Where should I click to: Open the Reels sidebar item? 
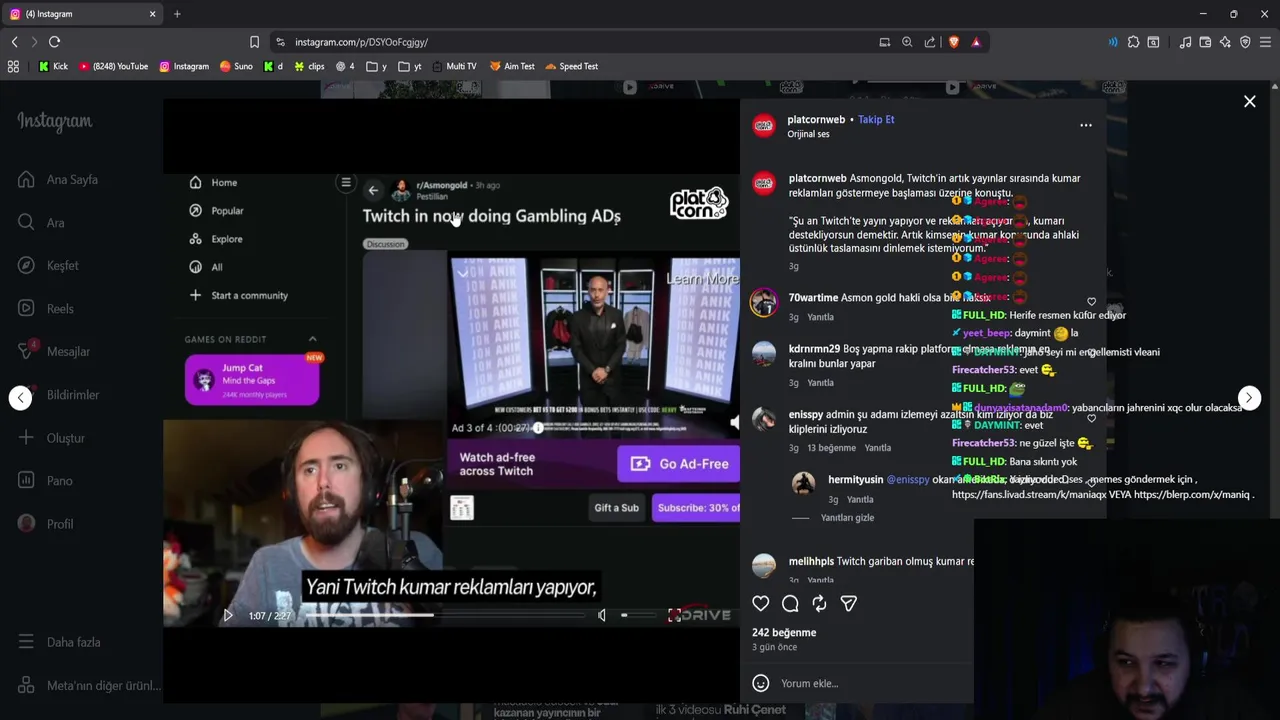coord(46,308)
